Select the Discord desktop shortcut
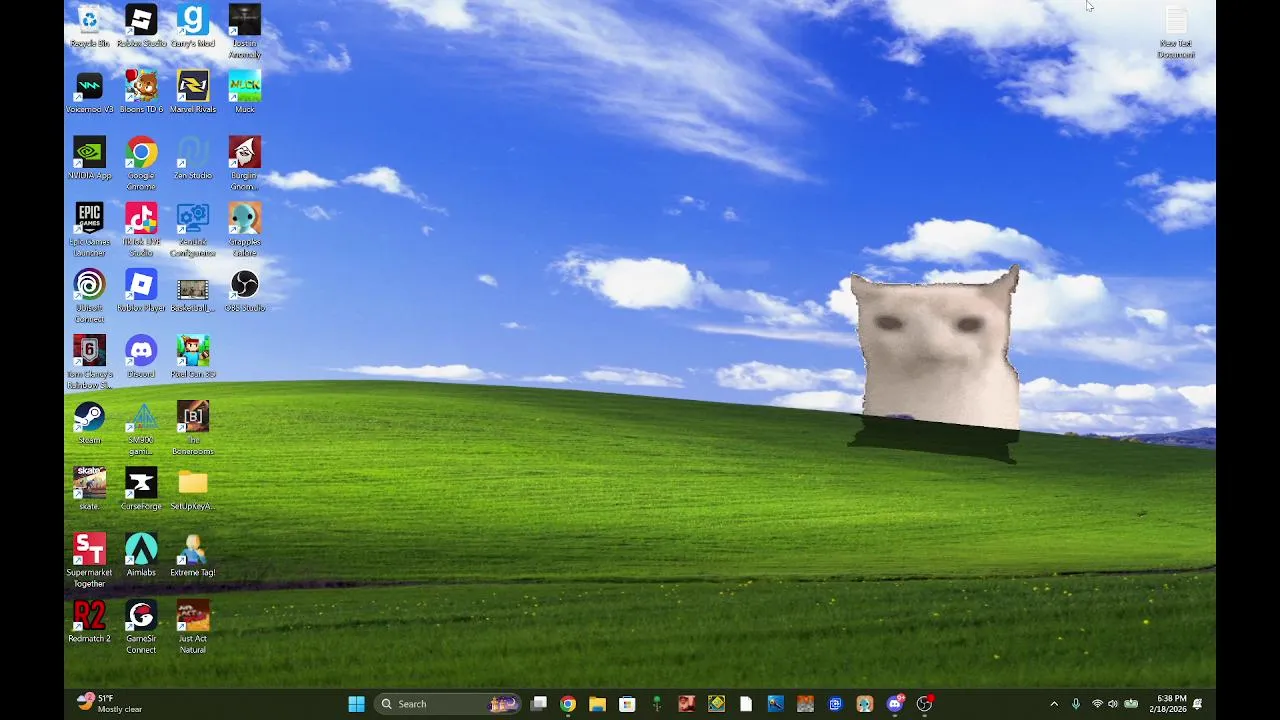 (x=141, y=358)
